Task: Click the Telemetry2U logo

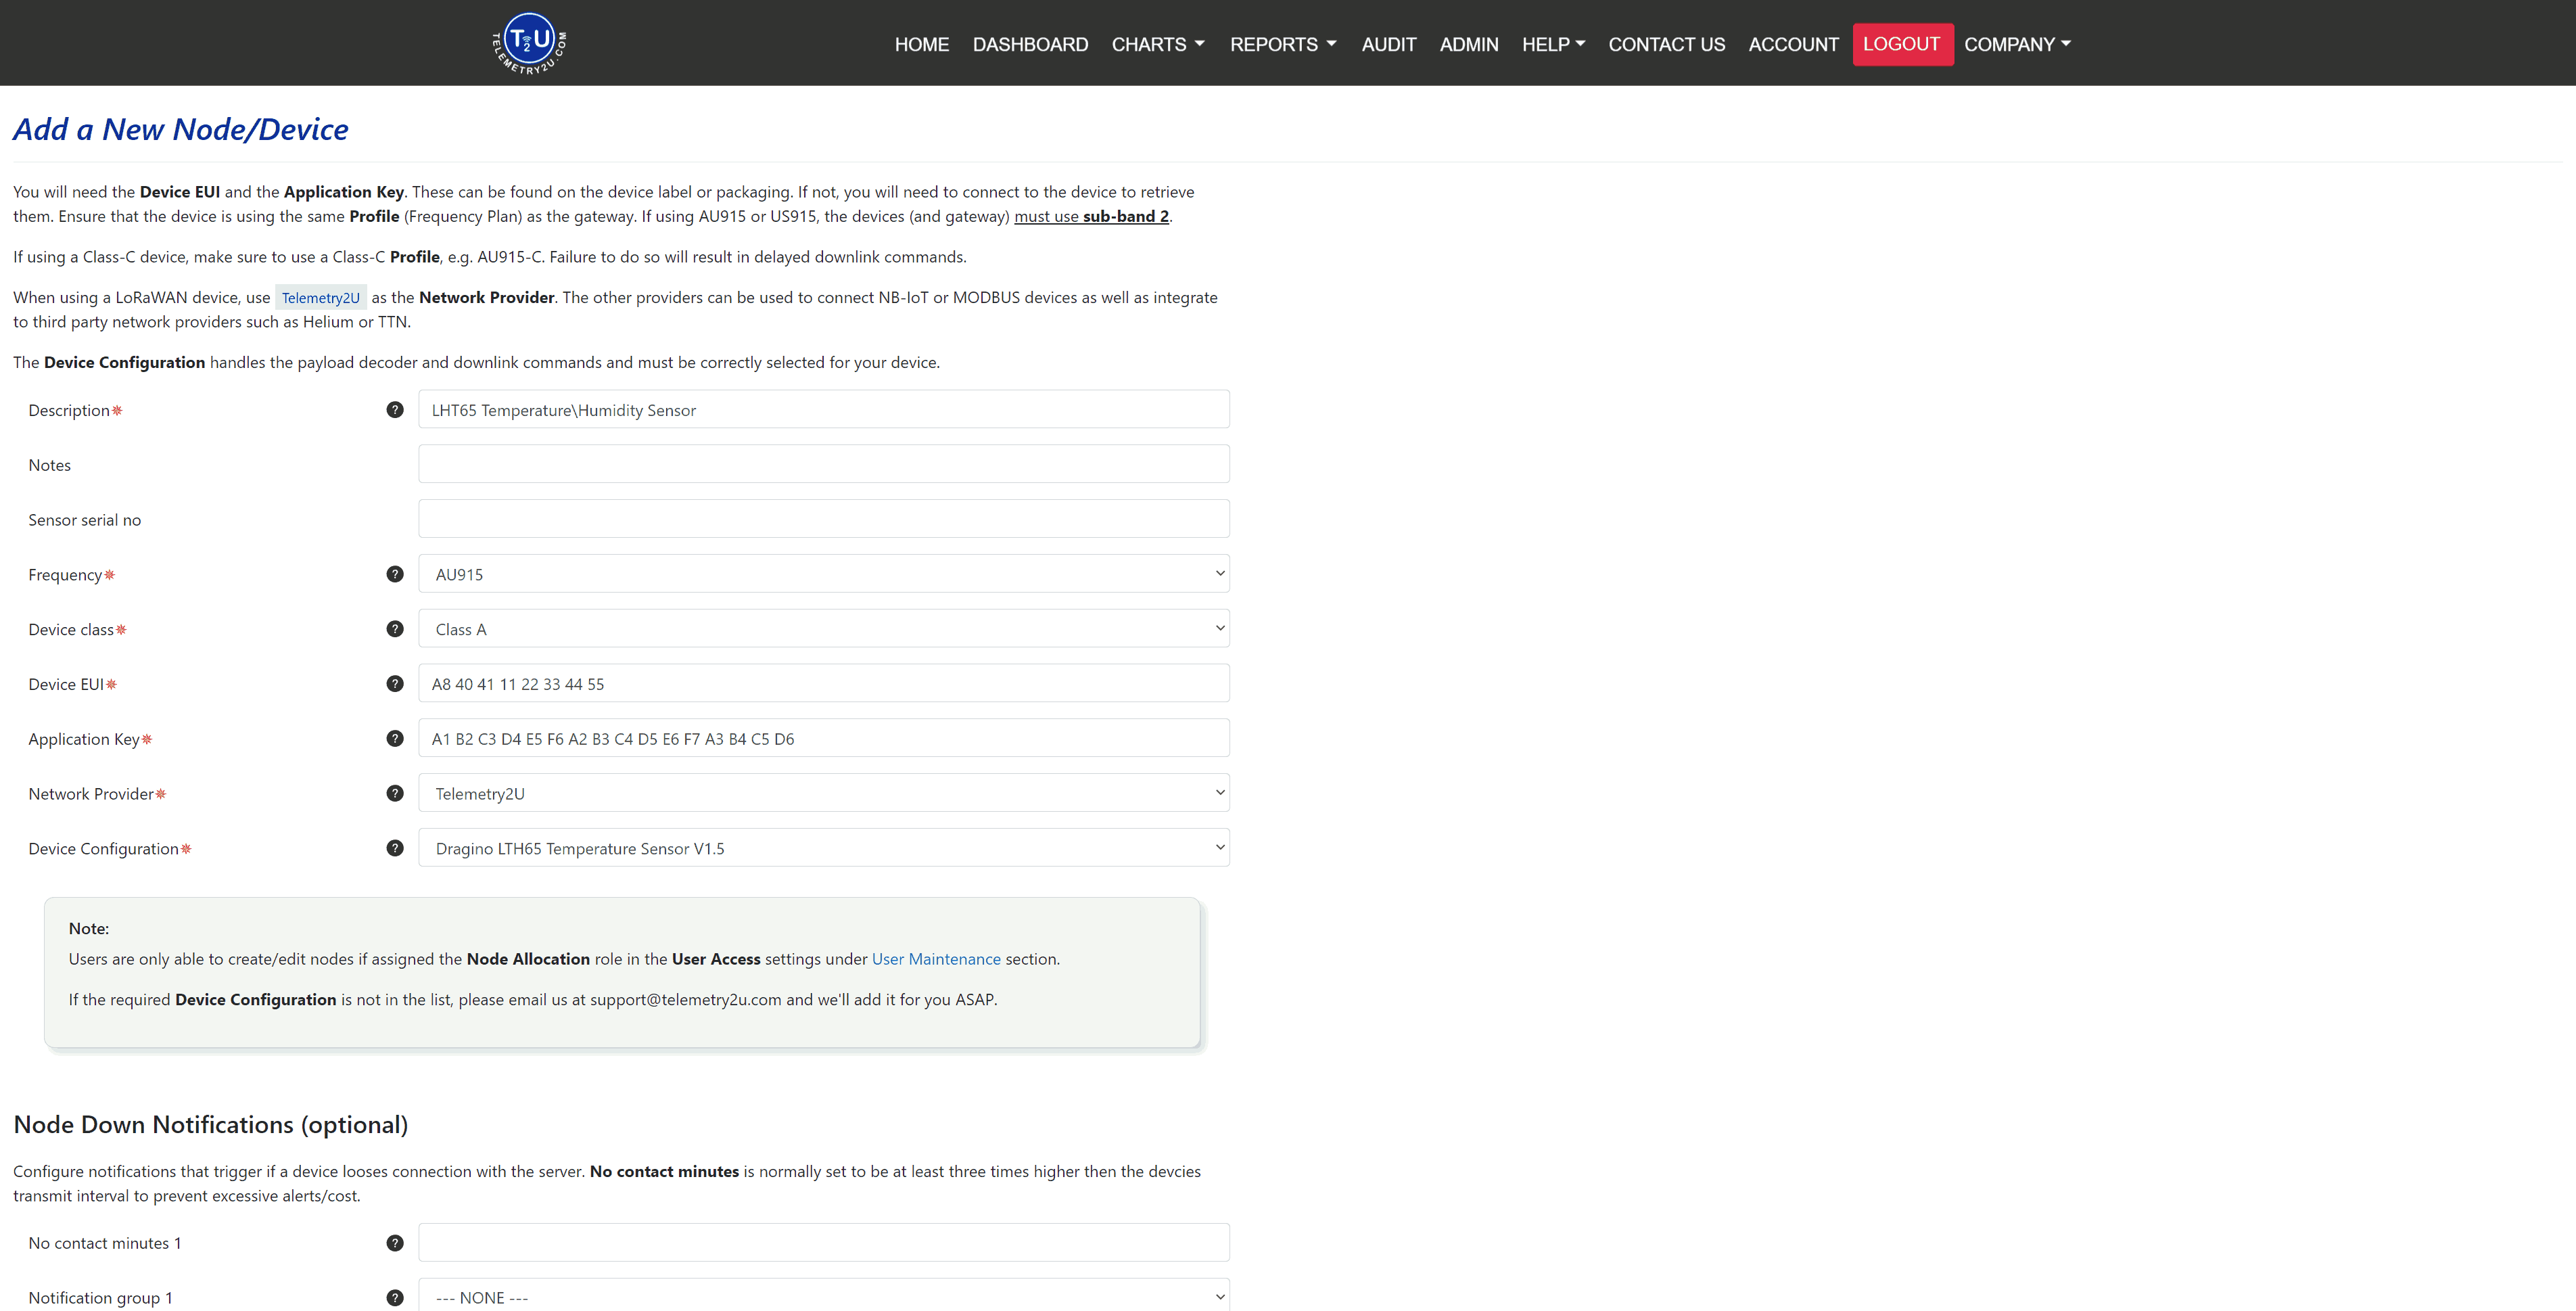Action: 529,43
